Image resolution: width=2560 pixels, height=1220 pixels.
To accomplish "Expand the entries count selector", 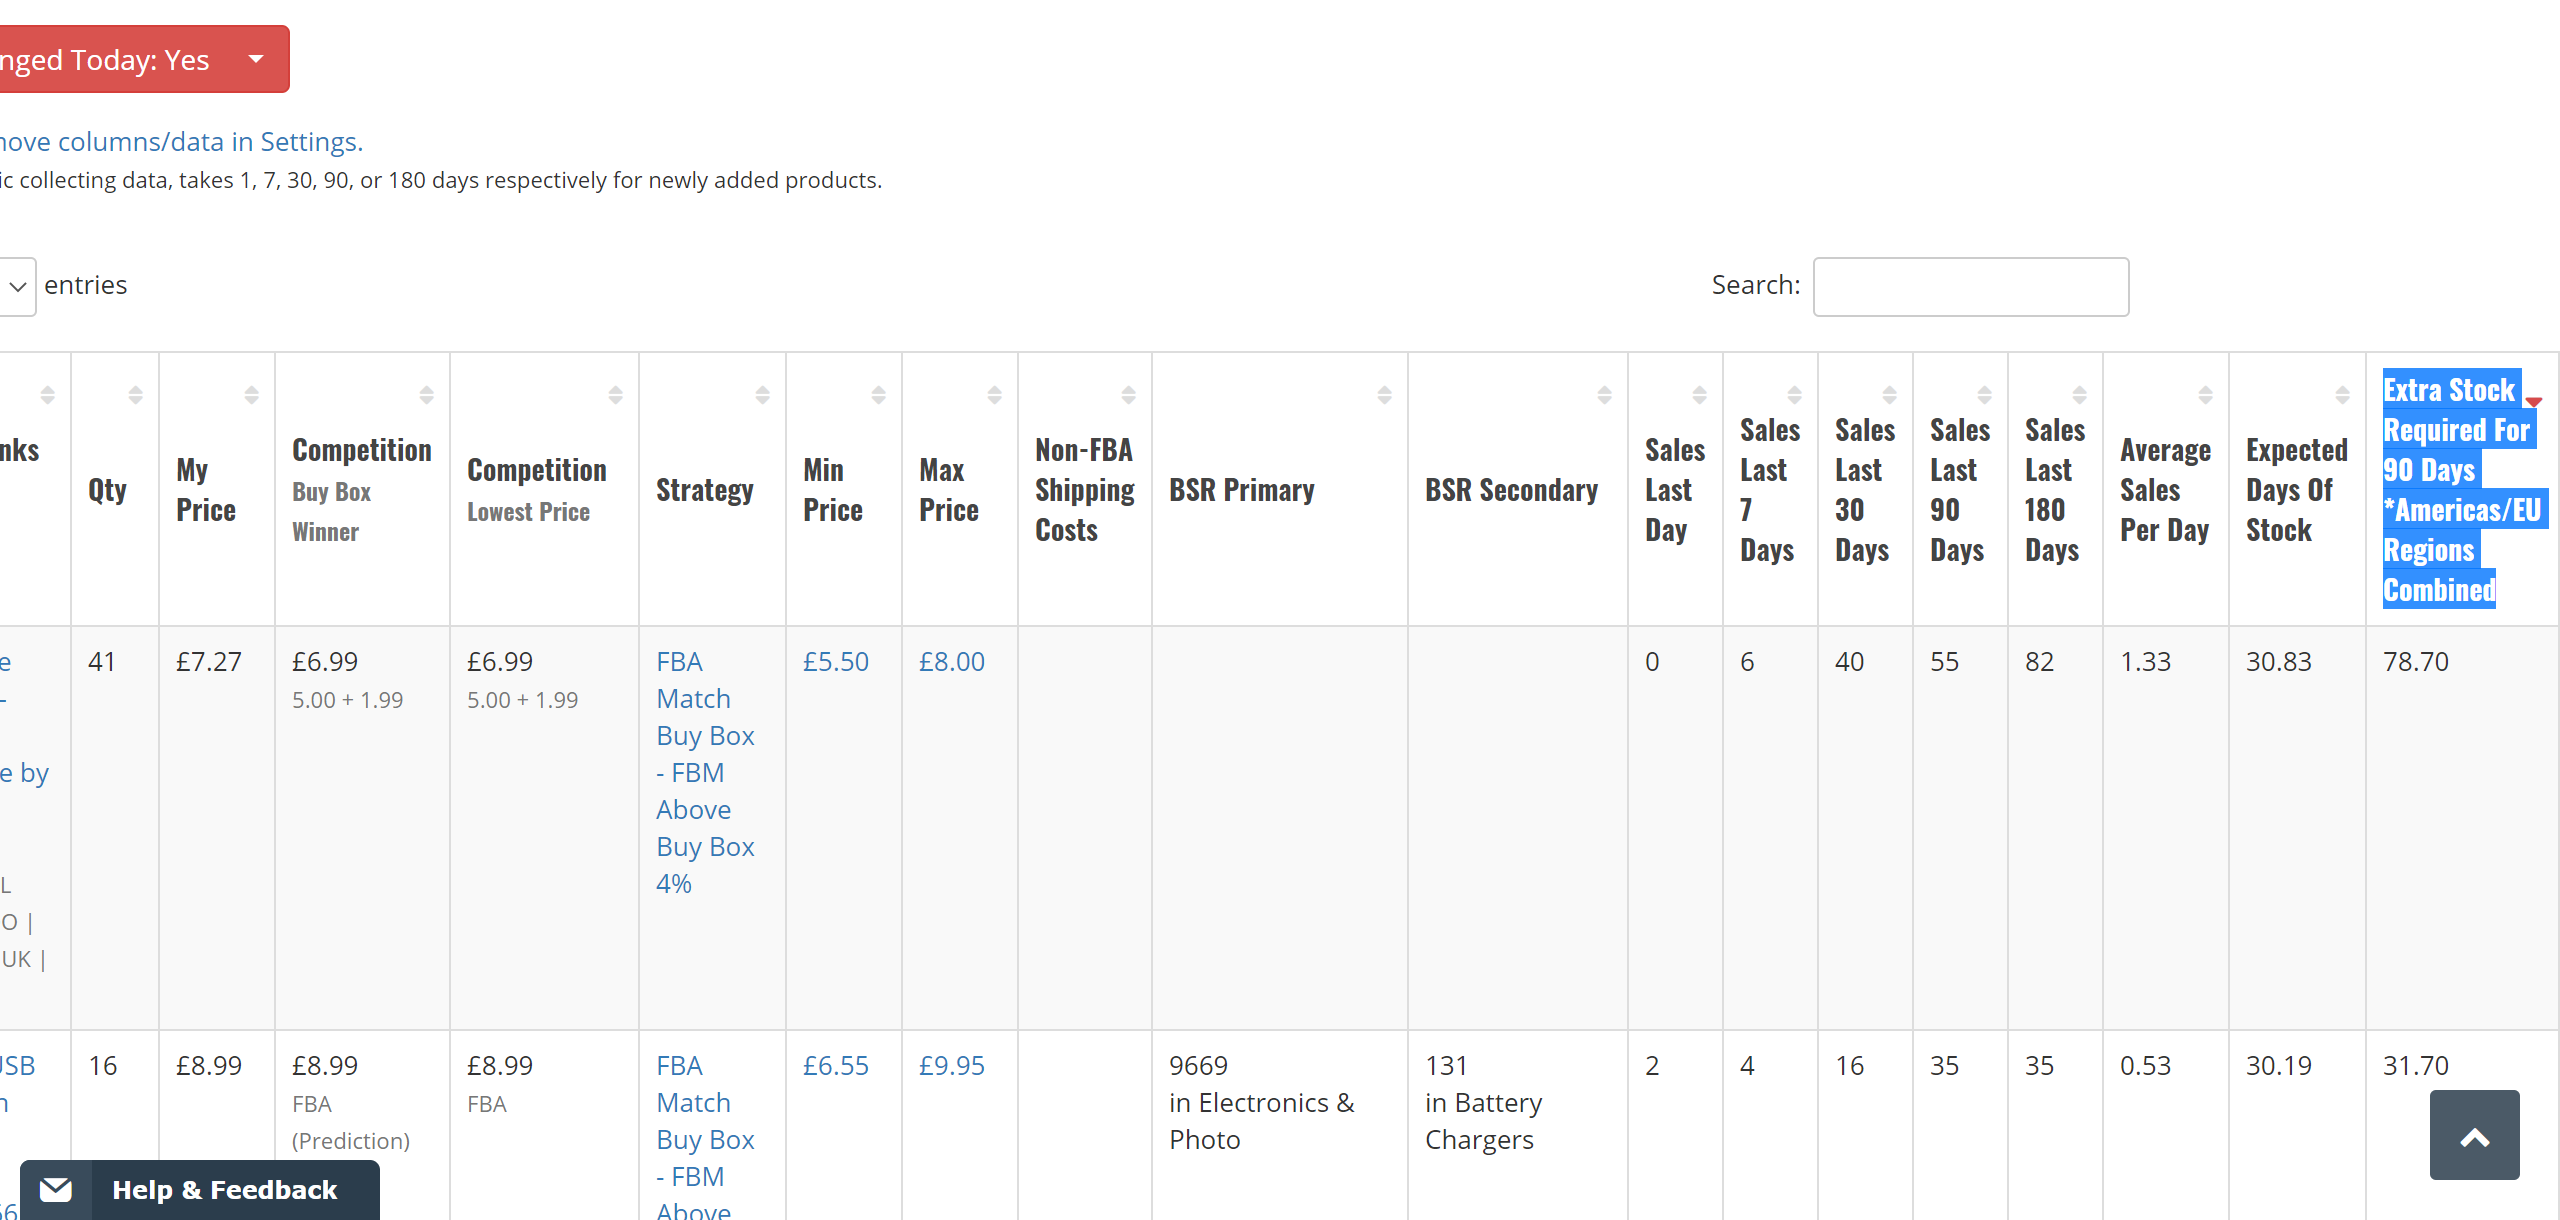I will (17, 287).
